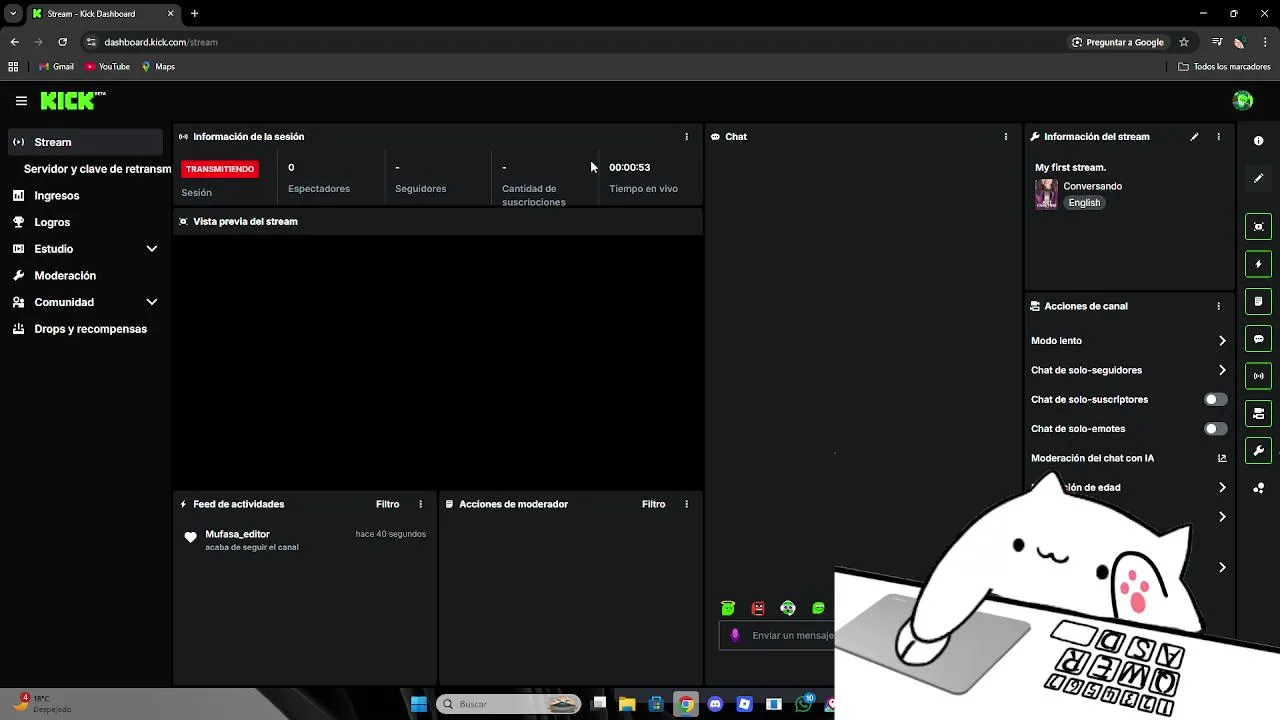Open Filtro in Feed de actividades
The image size is (1280, 720).
[387, 504]
